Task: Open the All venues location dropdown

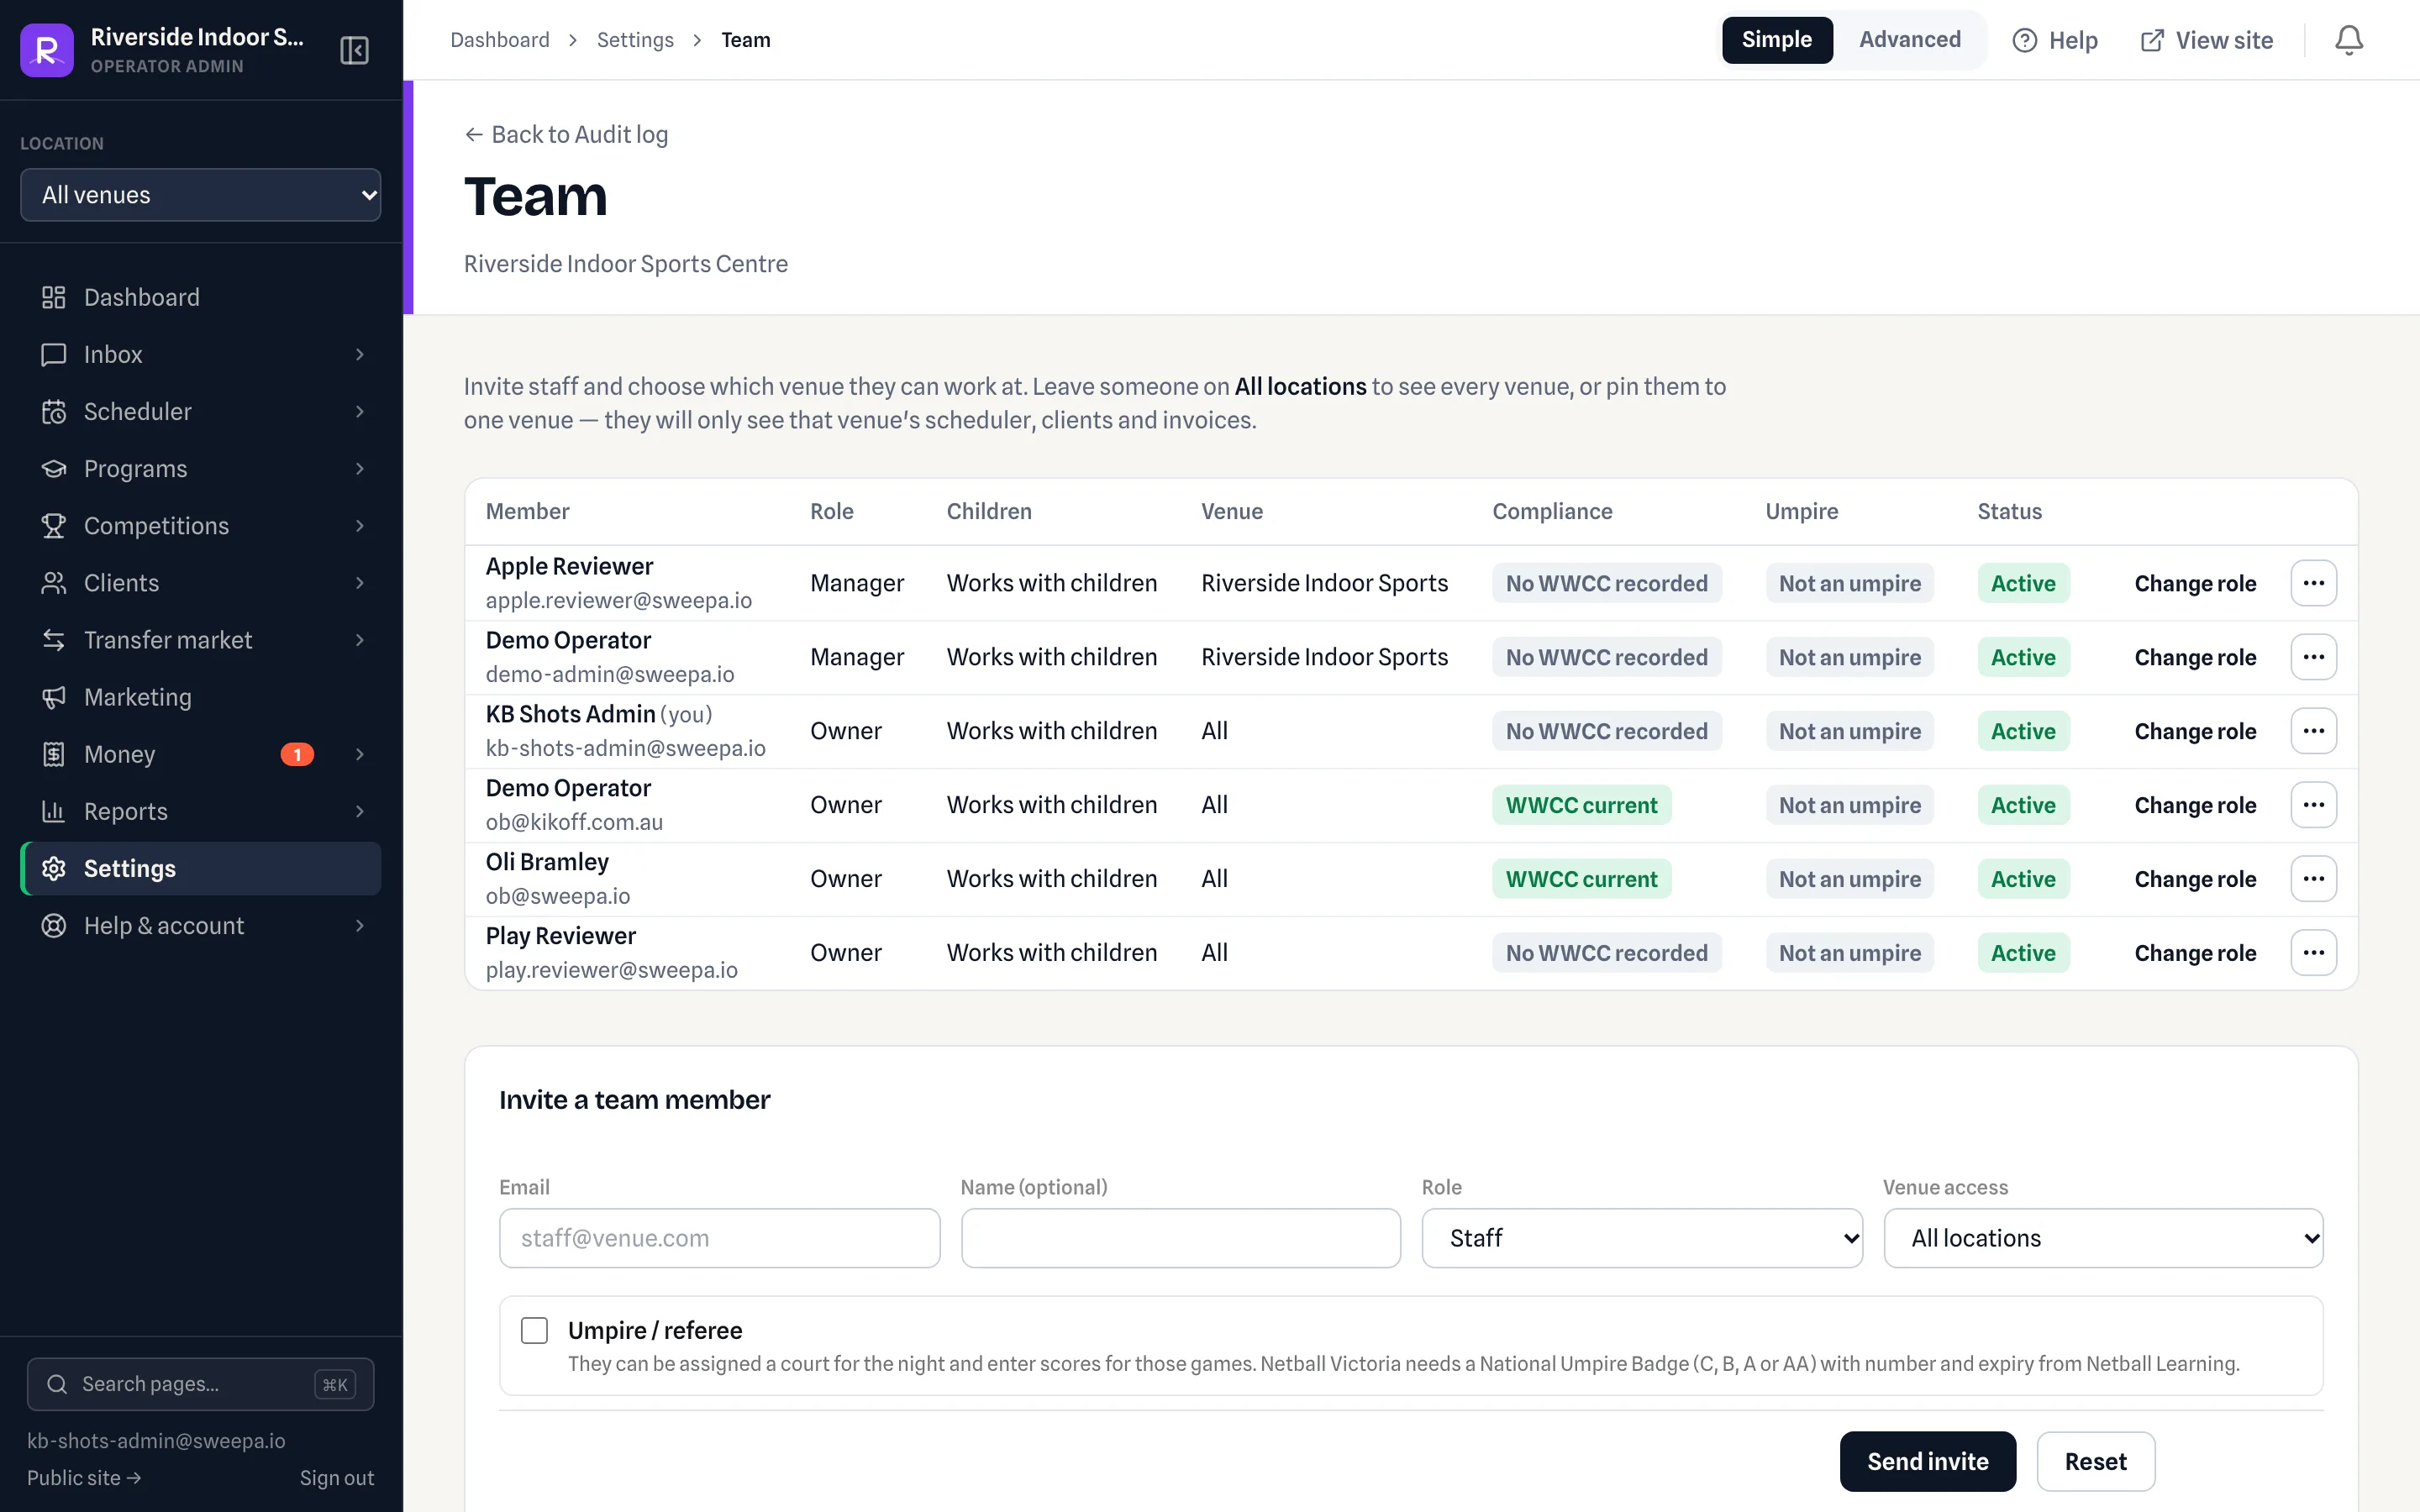Action: [200, 195]
